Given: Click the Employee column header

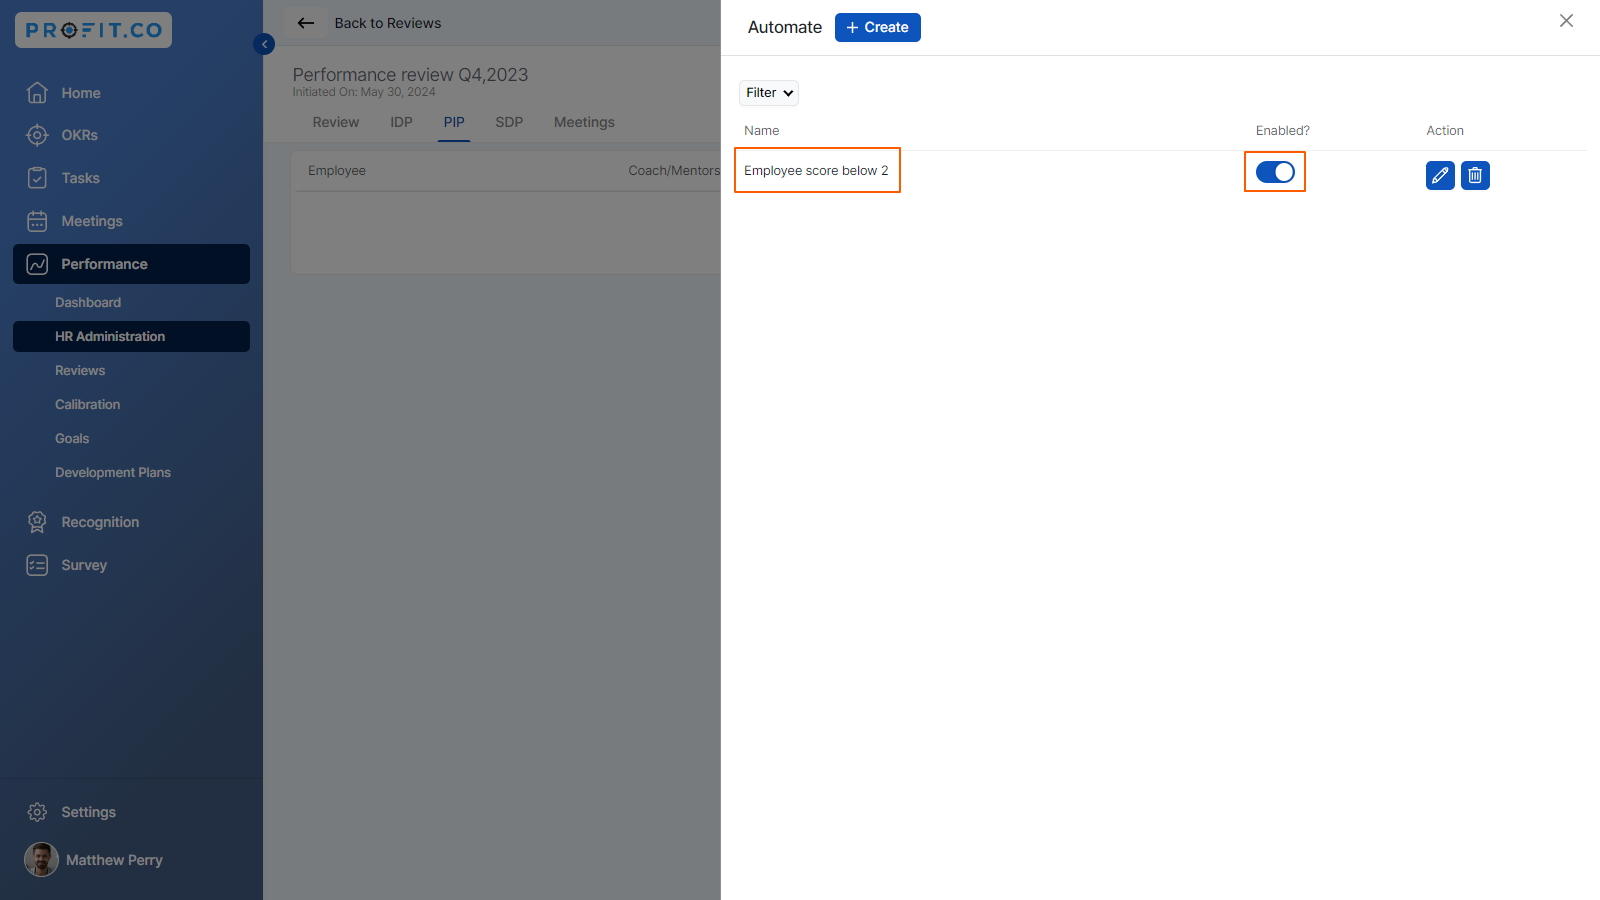Looking at the screenshot, I should click(x=337, y=171).
